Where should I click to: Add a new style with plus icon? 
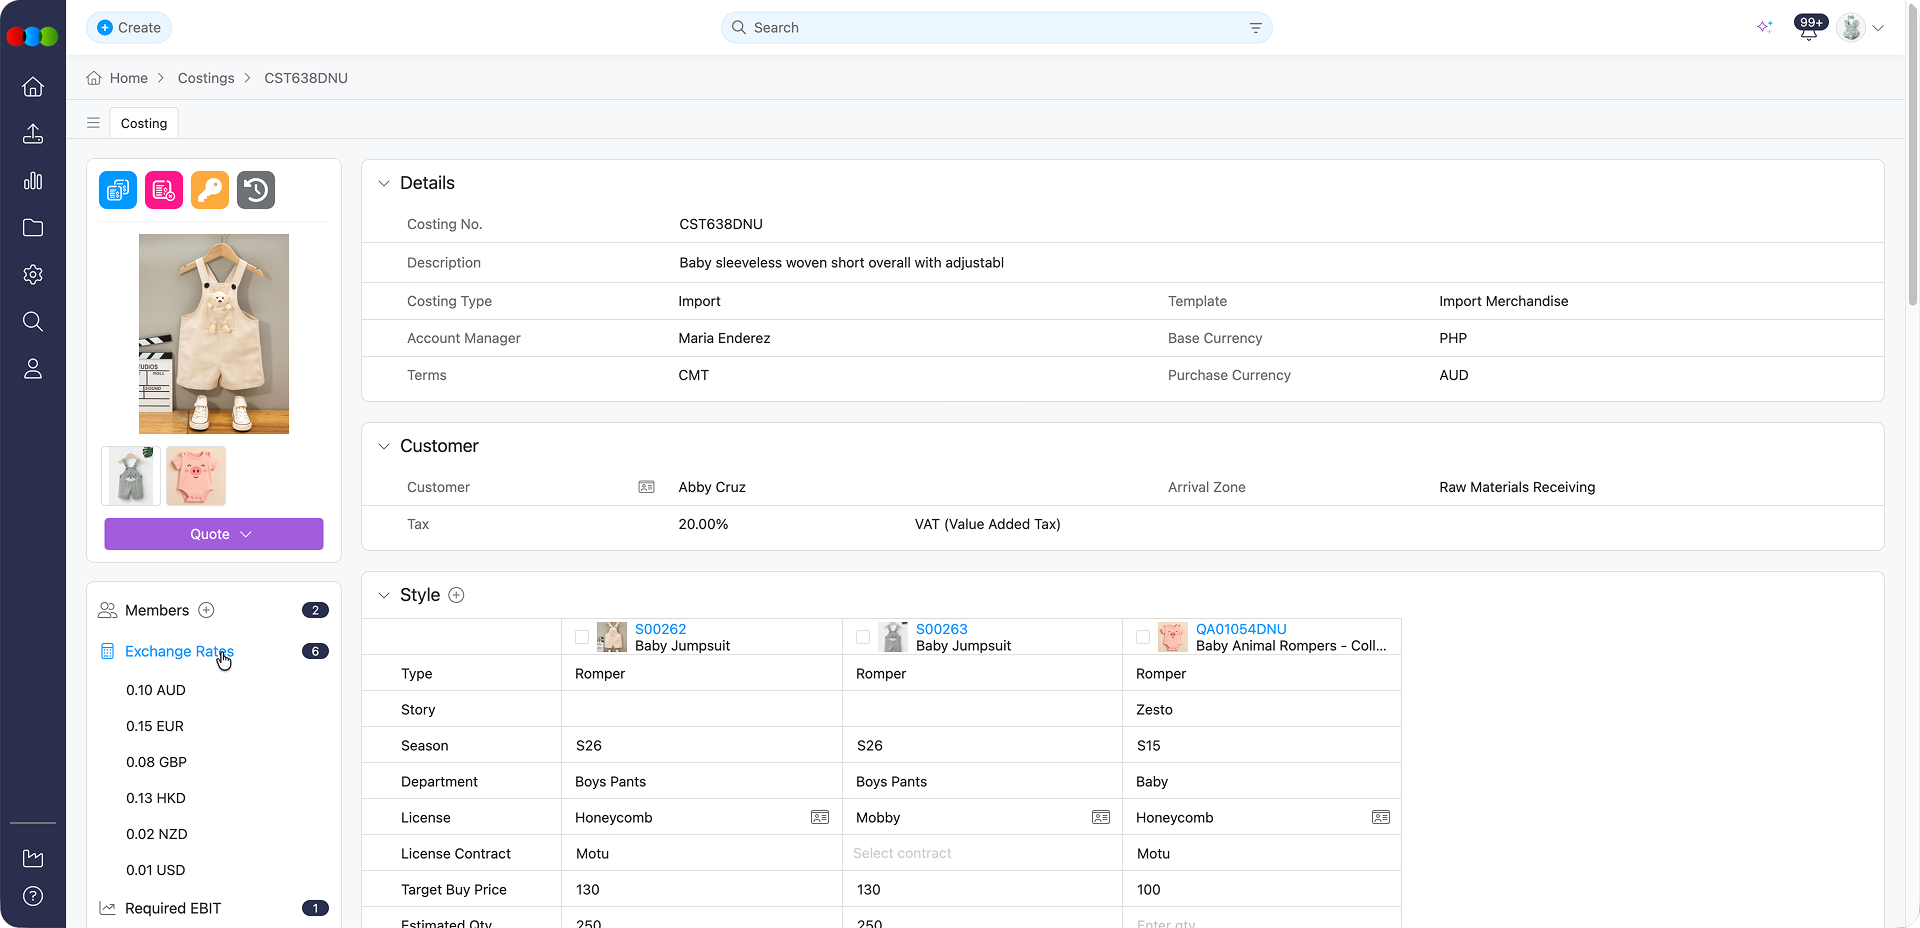[x=456, y=595]
